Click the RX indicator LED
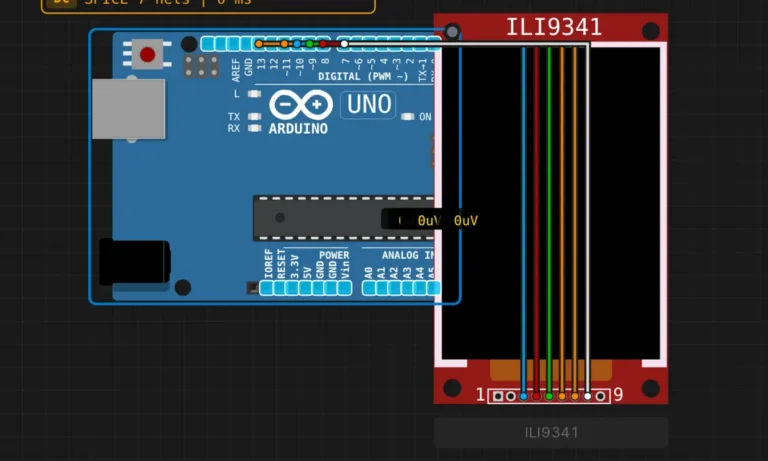Image resolution: width=768 pixels, height=461 pixels. (x=254, y=128)
